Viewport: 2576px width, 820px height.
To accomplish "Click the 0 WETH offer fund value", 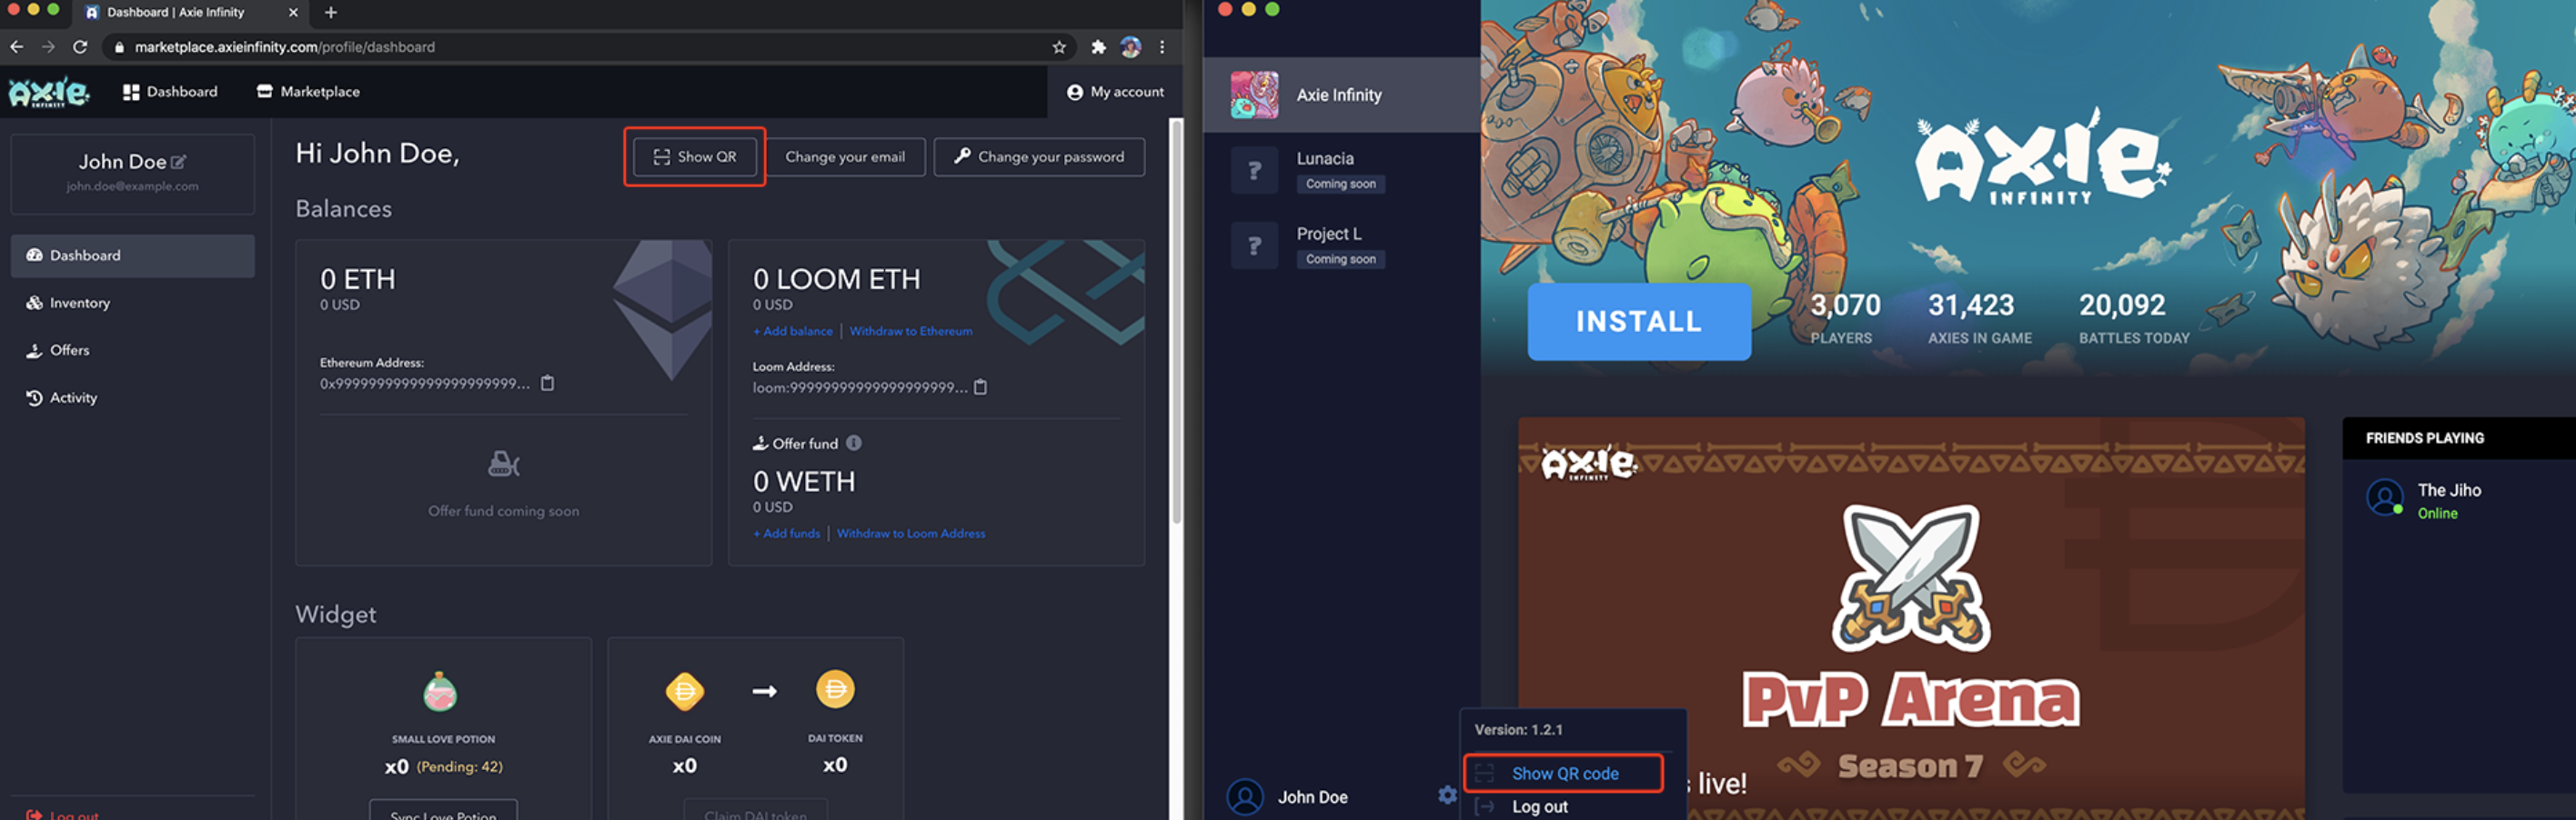I will click(x=804, y=482).
